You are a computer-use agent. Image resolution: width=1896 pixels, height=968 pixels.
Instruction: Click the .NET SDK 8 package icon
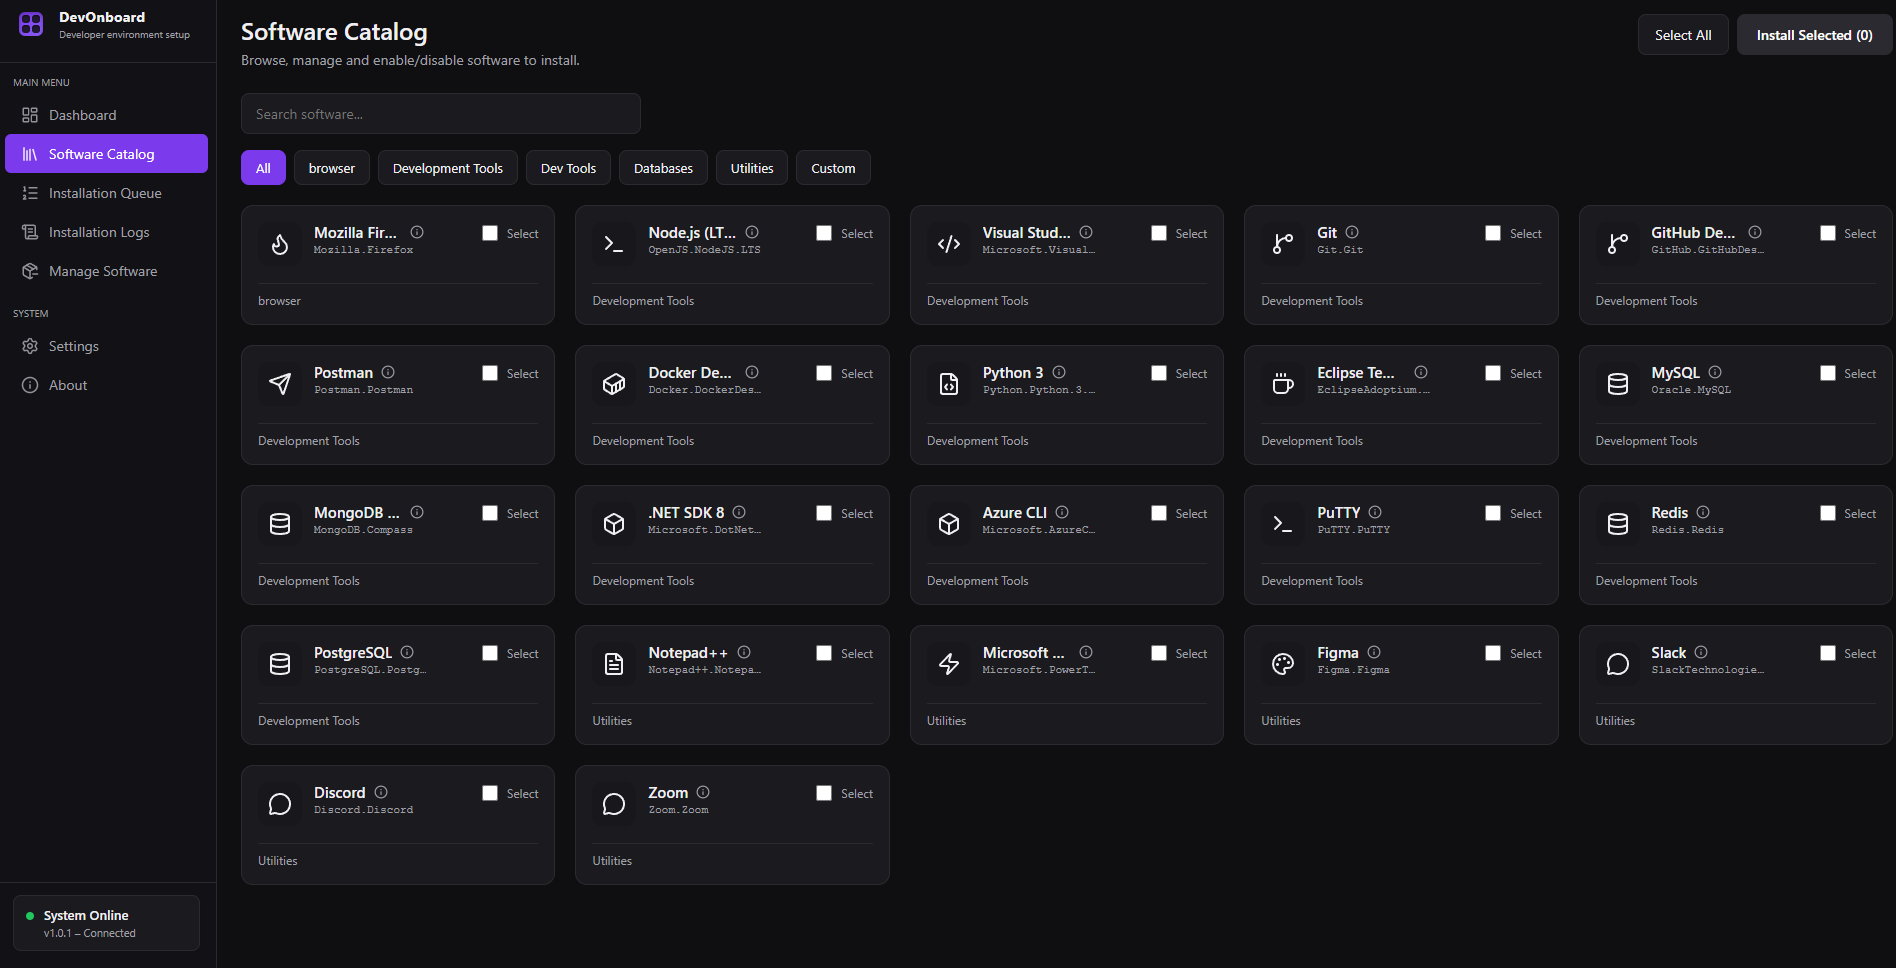point(614,523)
